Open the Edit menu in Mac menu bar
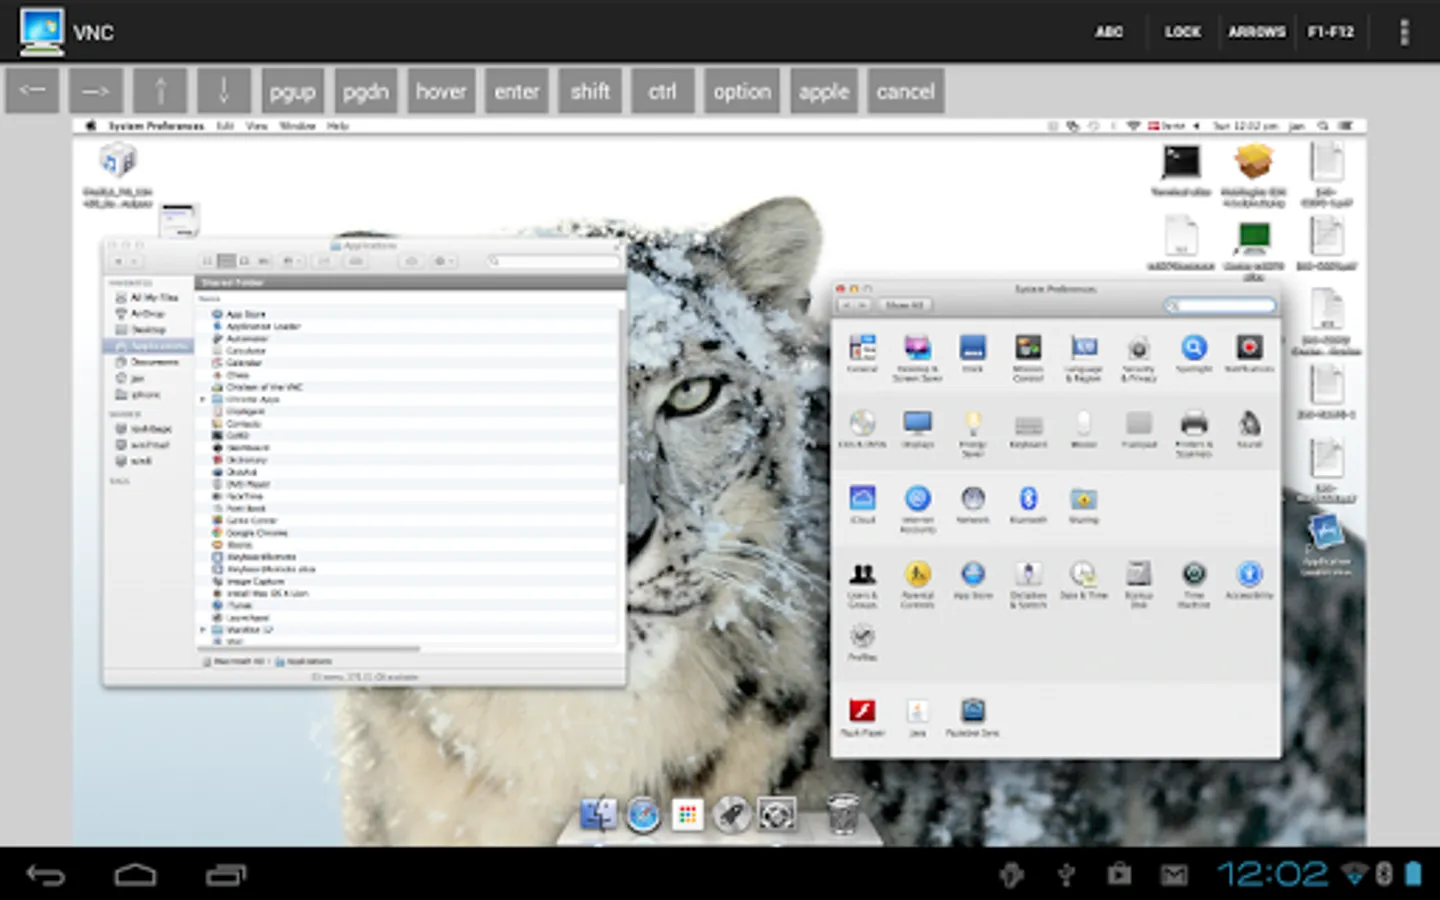1440x900 pixels. tap(225, 126)
